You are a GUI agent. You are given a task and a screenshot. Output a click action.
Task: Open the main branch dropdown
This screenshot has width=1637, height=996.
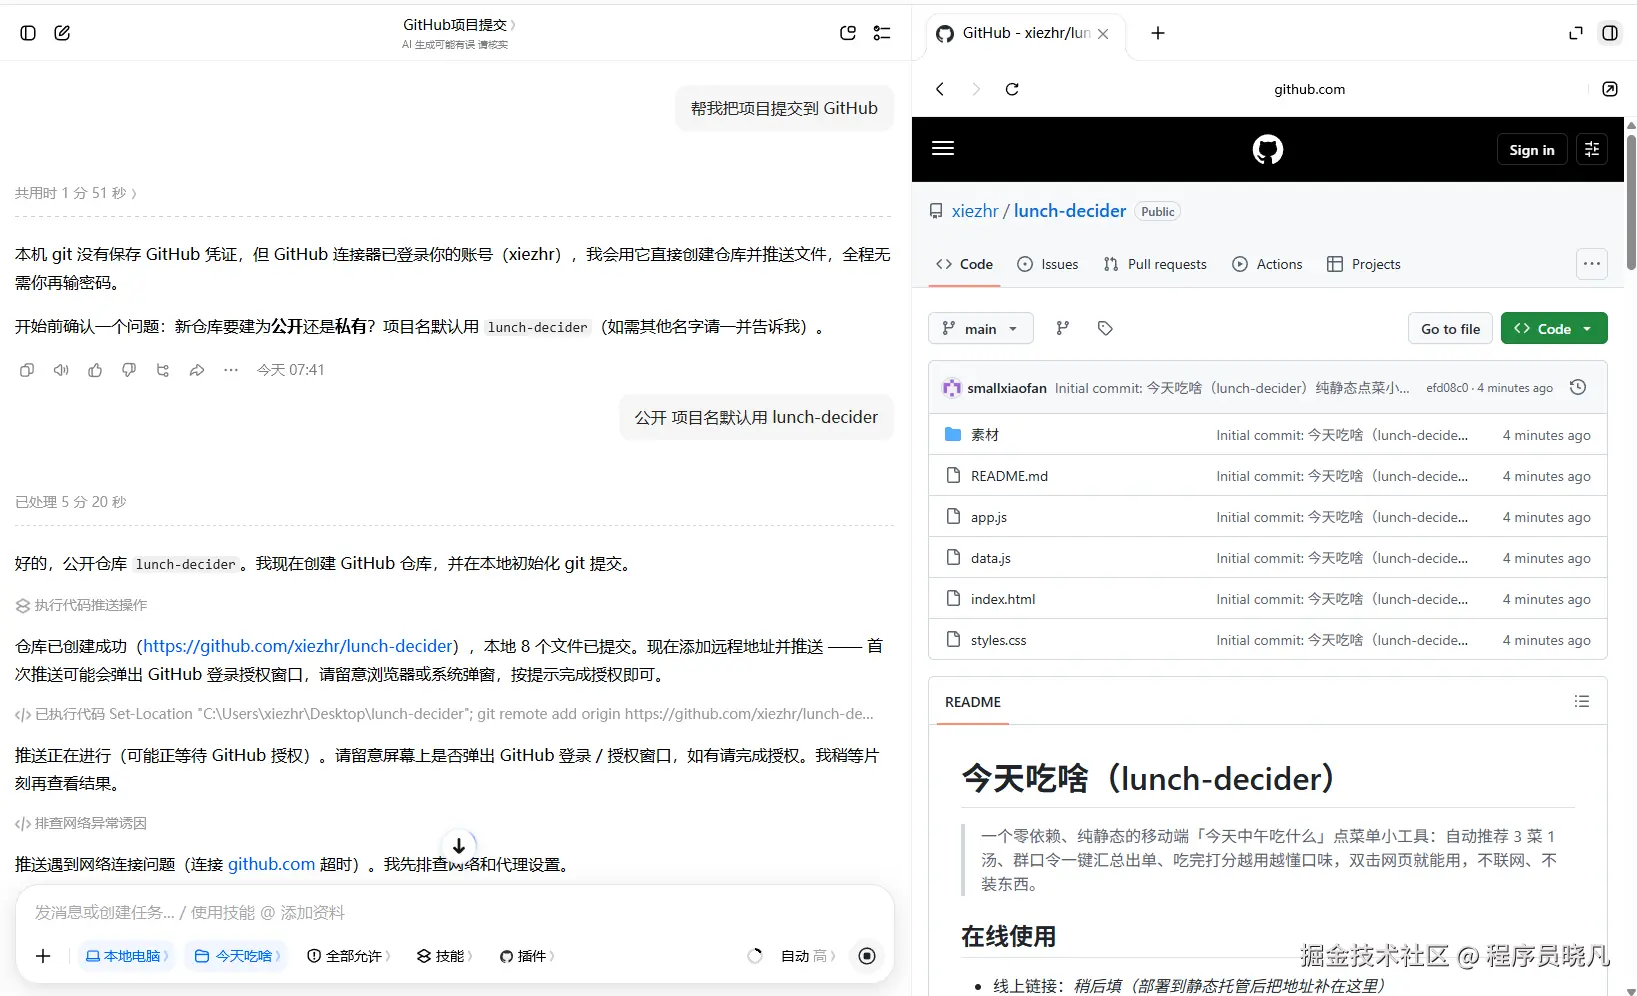(981, 329)
